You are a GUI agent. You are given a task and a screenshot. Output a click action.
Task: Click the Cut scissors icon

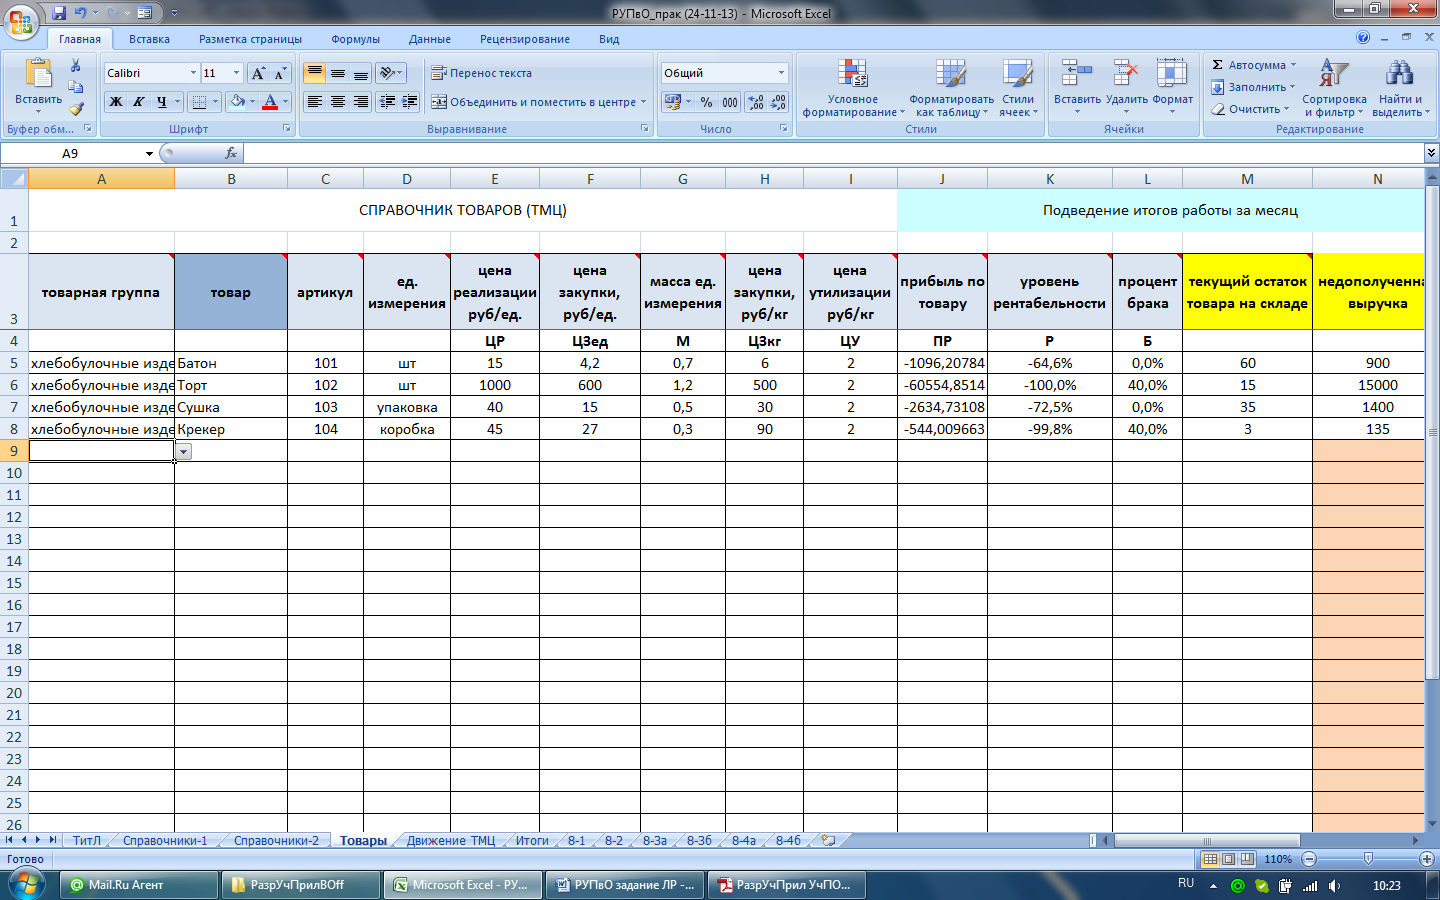(x=76, y=66)
